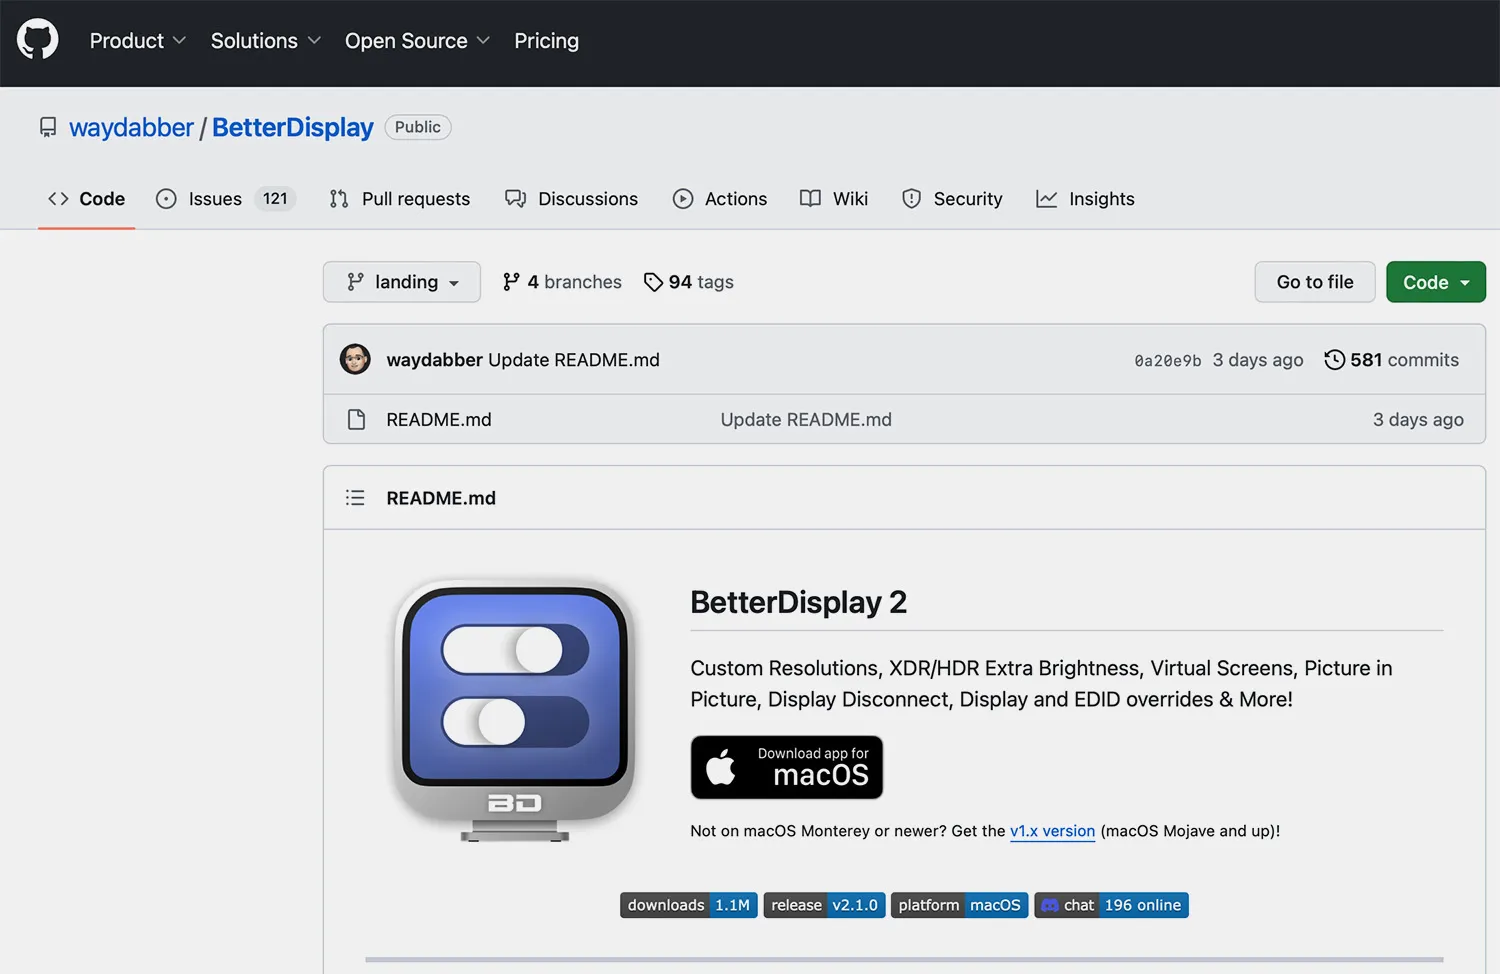Click the chat 196 online badge

pyautogui.click(x=1112, y=905)
